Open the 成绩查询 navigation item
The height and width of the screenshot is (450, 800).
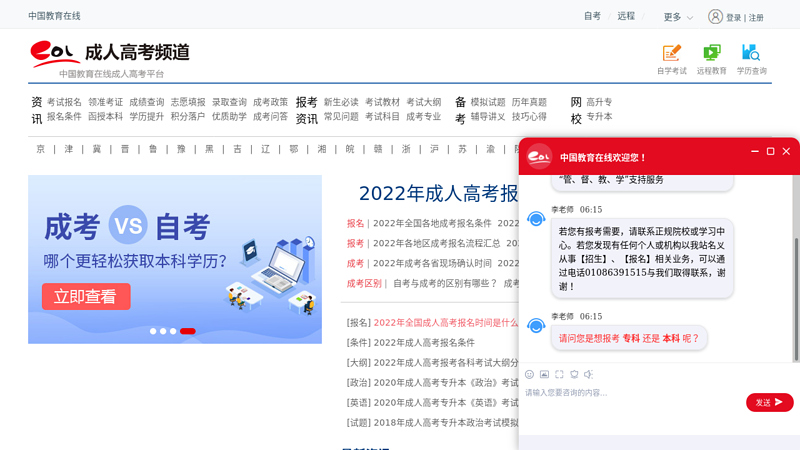click(x=146, y=102)
